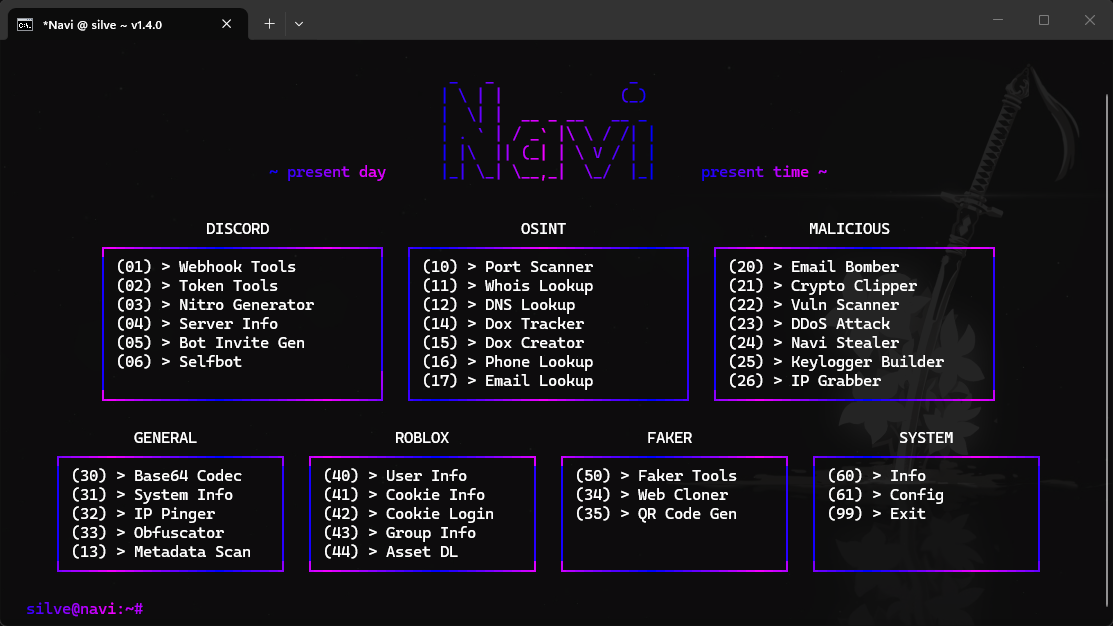1113x626 pixels.
Task: Click the silve@navi:~# prompt line
Action: coord(84,609)
